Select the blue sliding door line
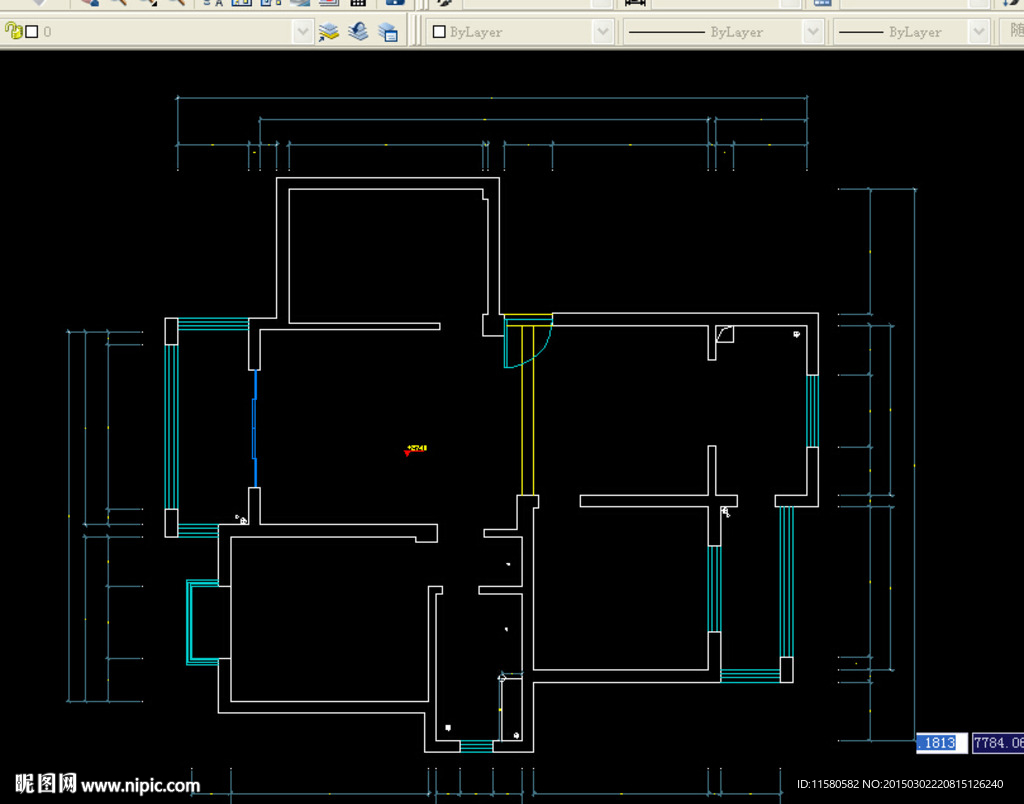 [x=255, y=430]
